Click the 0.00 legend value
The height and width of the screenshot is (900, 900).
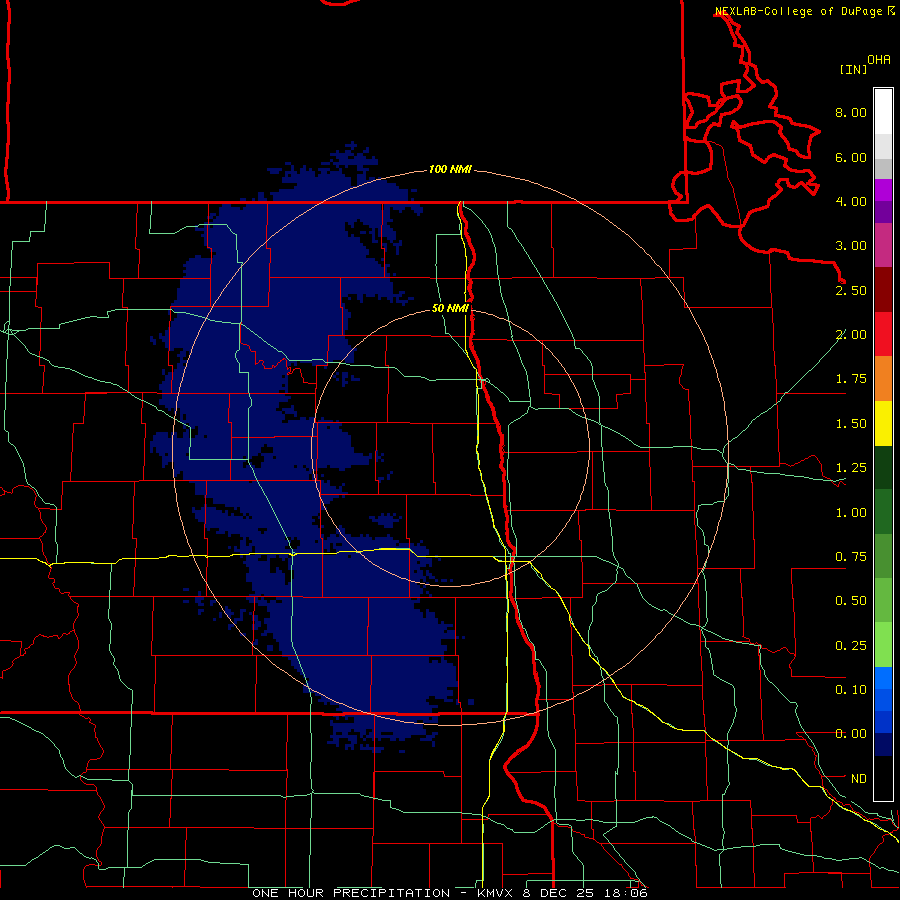pos(851,734)
